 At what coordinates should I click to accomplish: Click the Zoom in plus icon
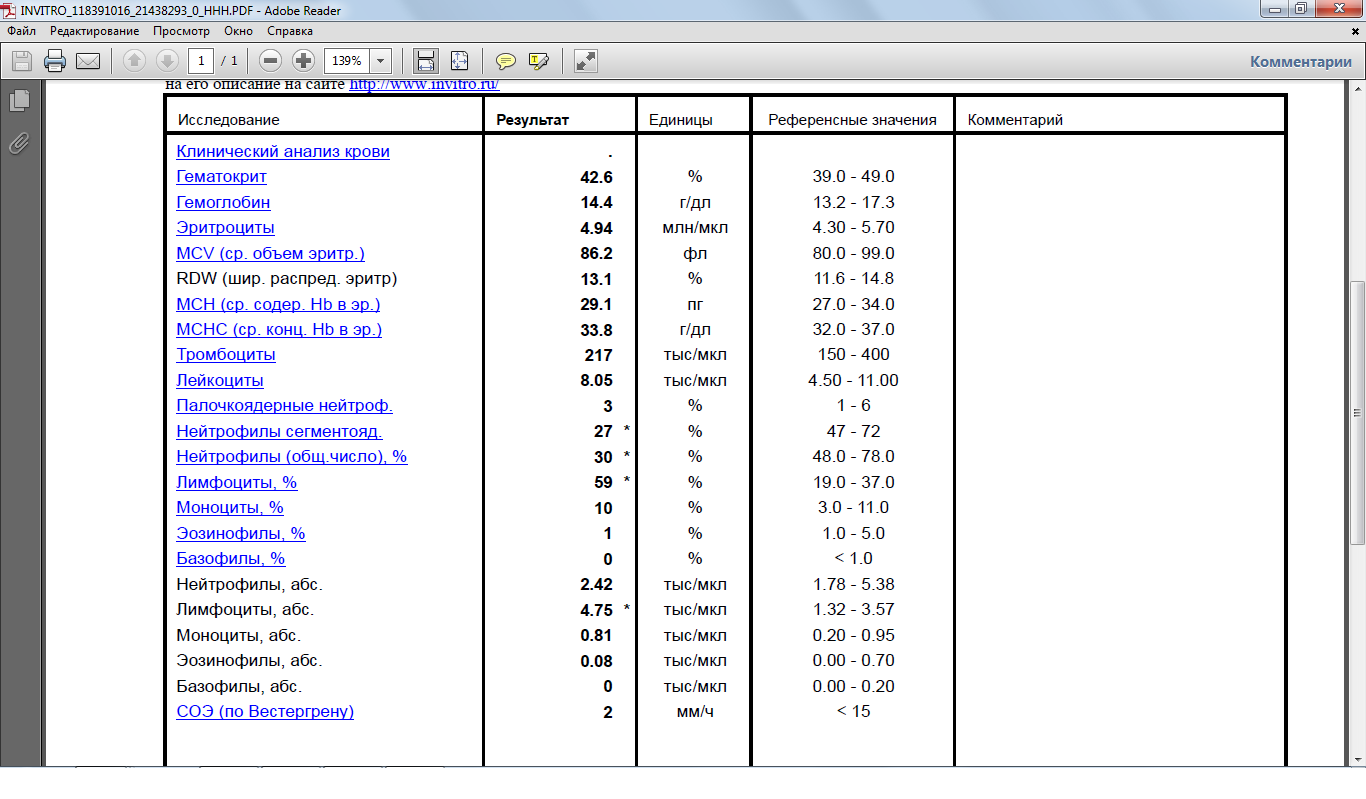302,61
